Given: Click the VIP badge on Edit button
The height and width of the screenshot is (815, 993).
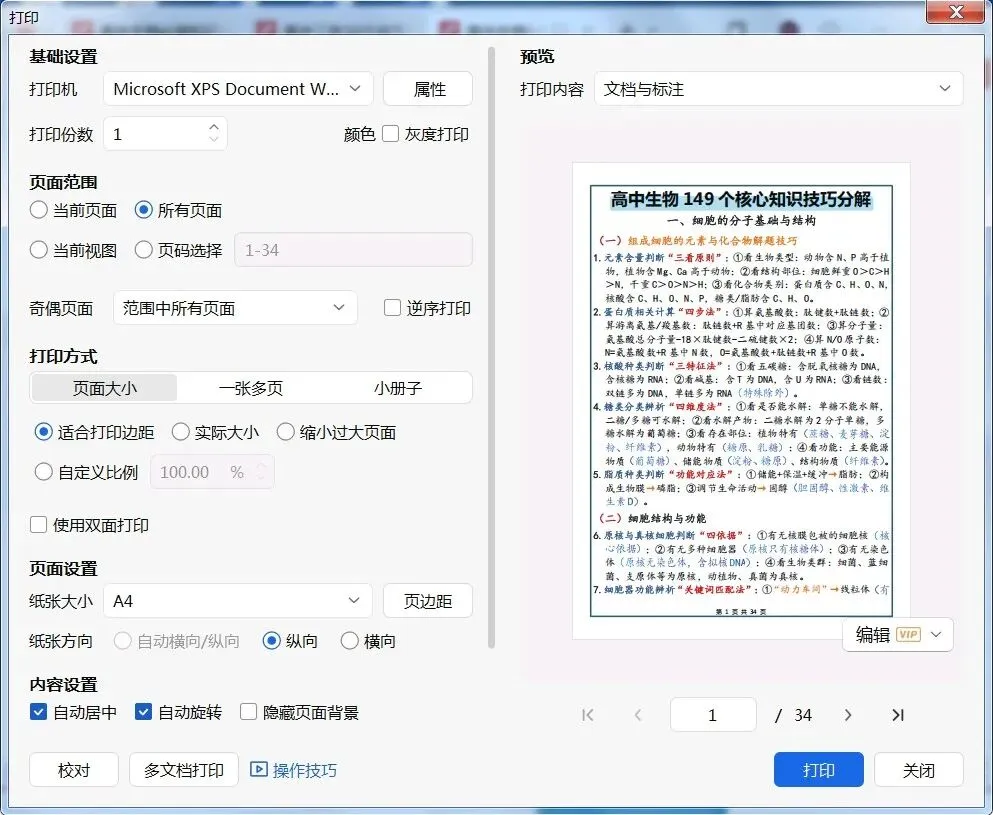Looking at the screenshot, I should 908,635.
